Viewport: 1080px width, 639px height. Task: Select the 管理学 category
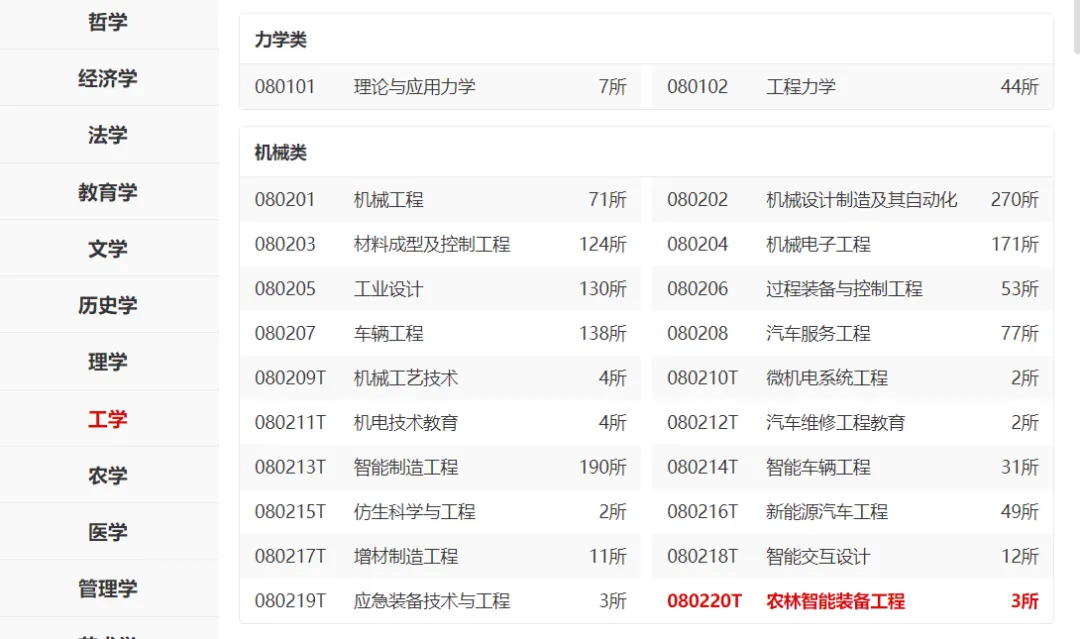[108, 589]
